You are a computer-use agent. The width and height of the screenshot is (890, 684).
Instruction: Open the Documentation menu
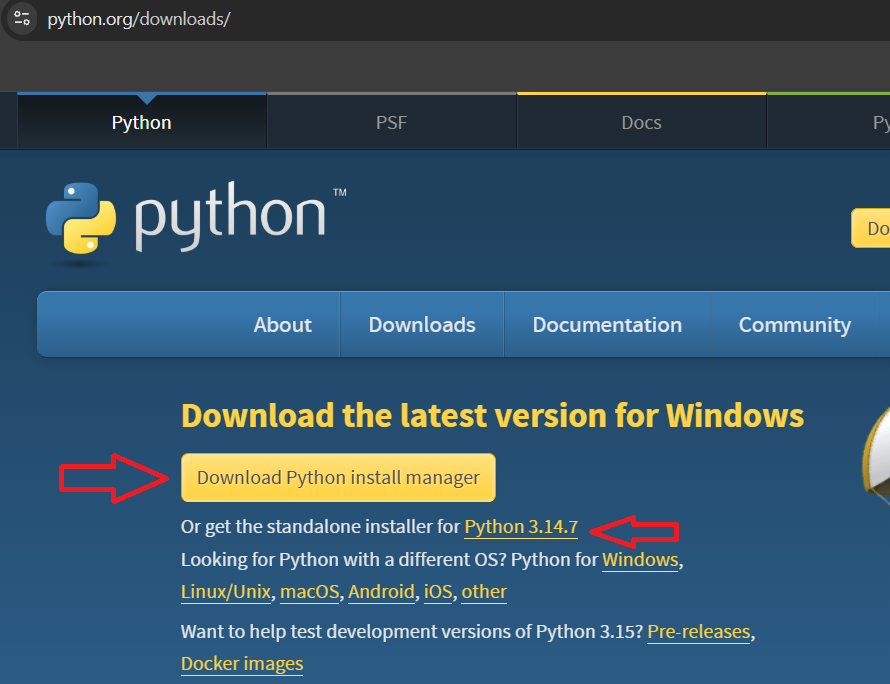point(607,325)
